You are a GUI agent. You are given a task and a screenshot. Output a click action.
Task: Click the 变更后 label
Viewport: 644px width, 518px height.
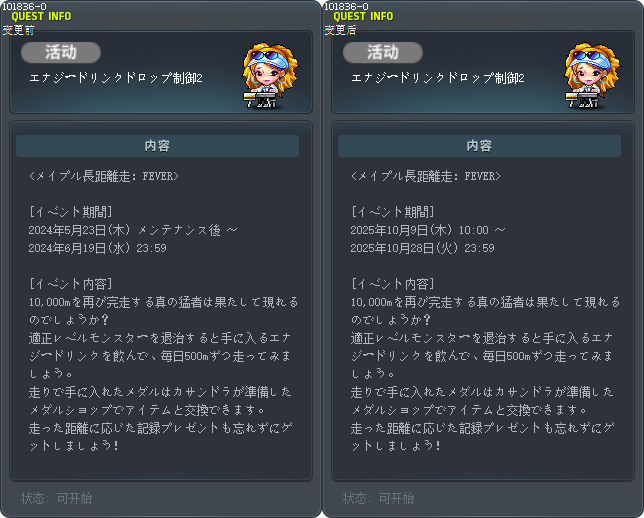point(340,30)
